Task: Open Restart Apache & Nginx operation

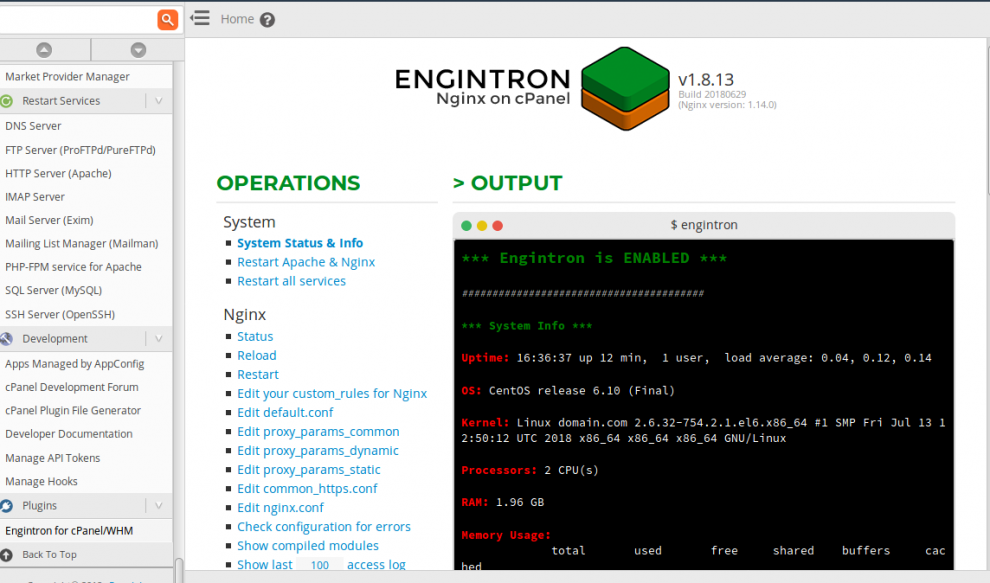Action: click(x=306, y=261)
